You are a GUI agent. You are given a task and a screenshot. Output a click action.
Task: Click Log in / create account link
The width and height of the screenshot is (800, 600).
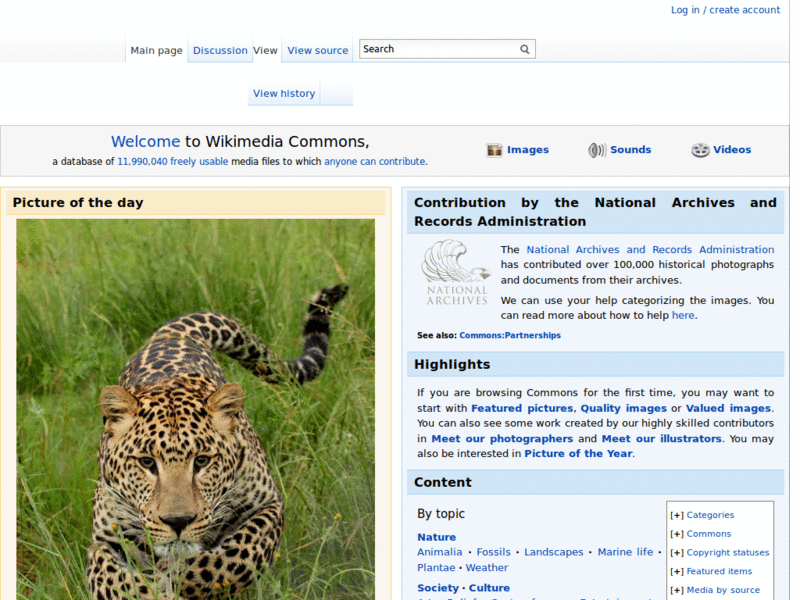tap(725, 10)
